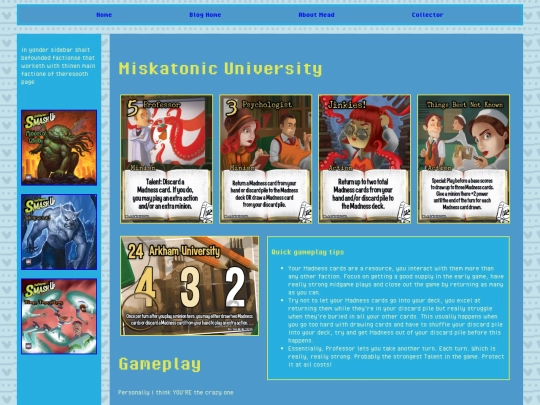Viewport: 540px width, 405px height.
Task: Open the Home navigation link
Action: (x=104, y=15)
